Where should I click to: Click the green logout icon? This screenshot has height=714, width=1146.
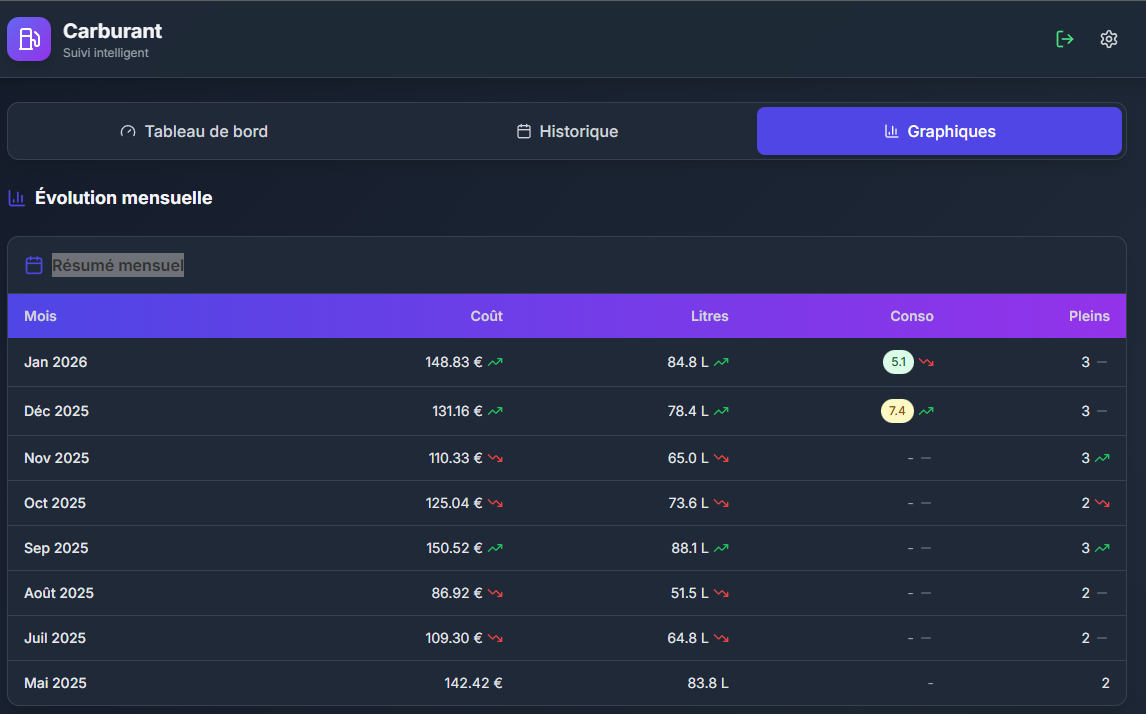[1065, 39]
